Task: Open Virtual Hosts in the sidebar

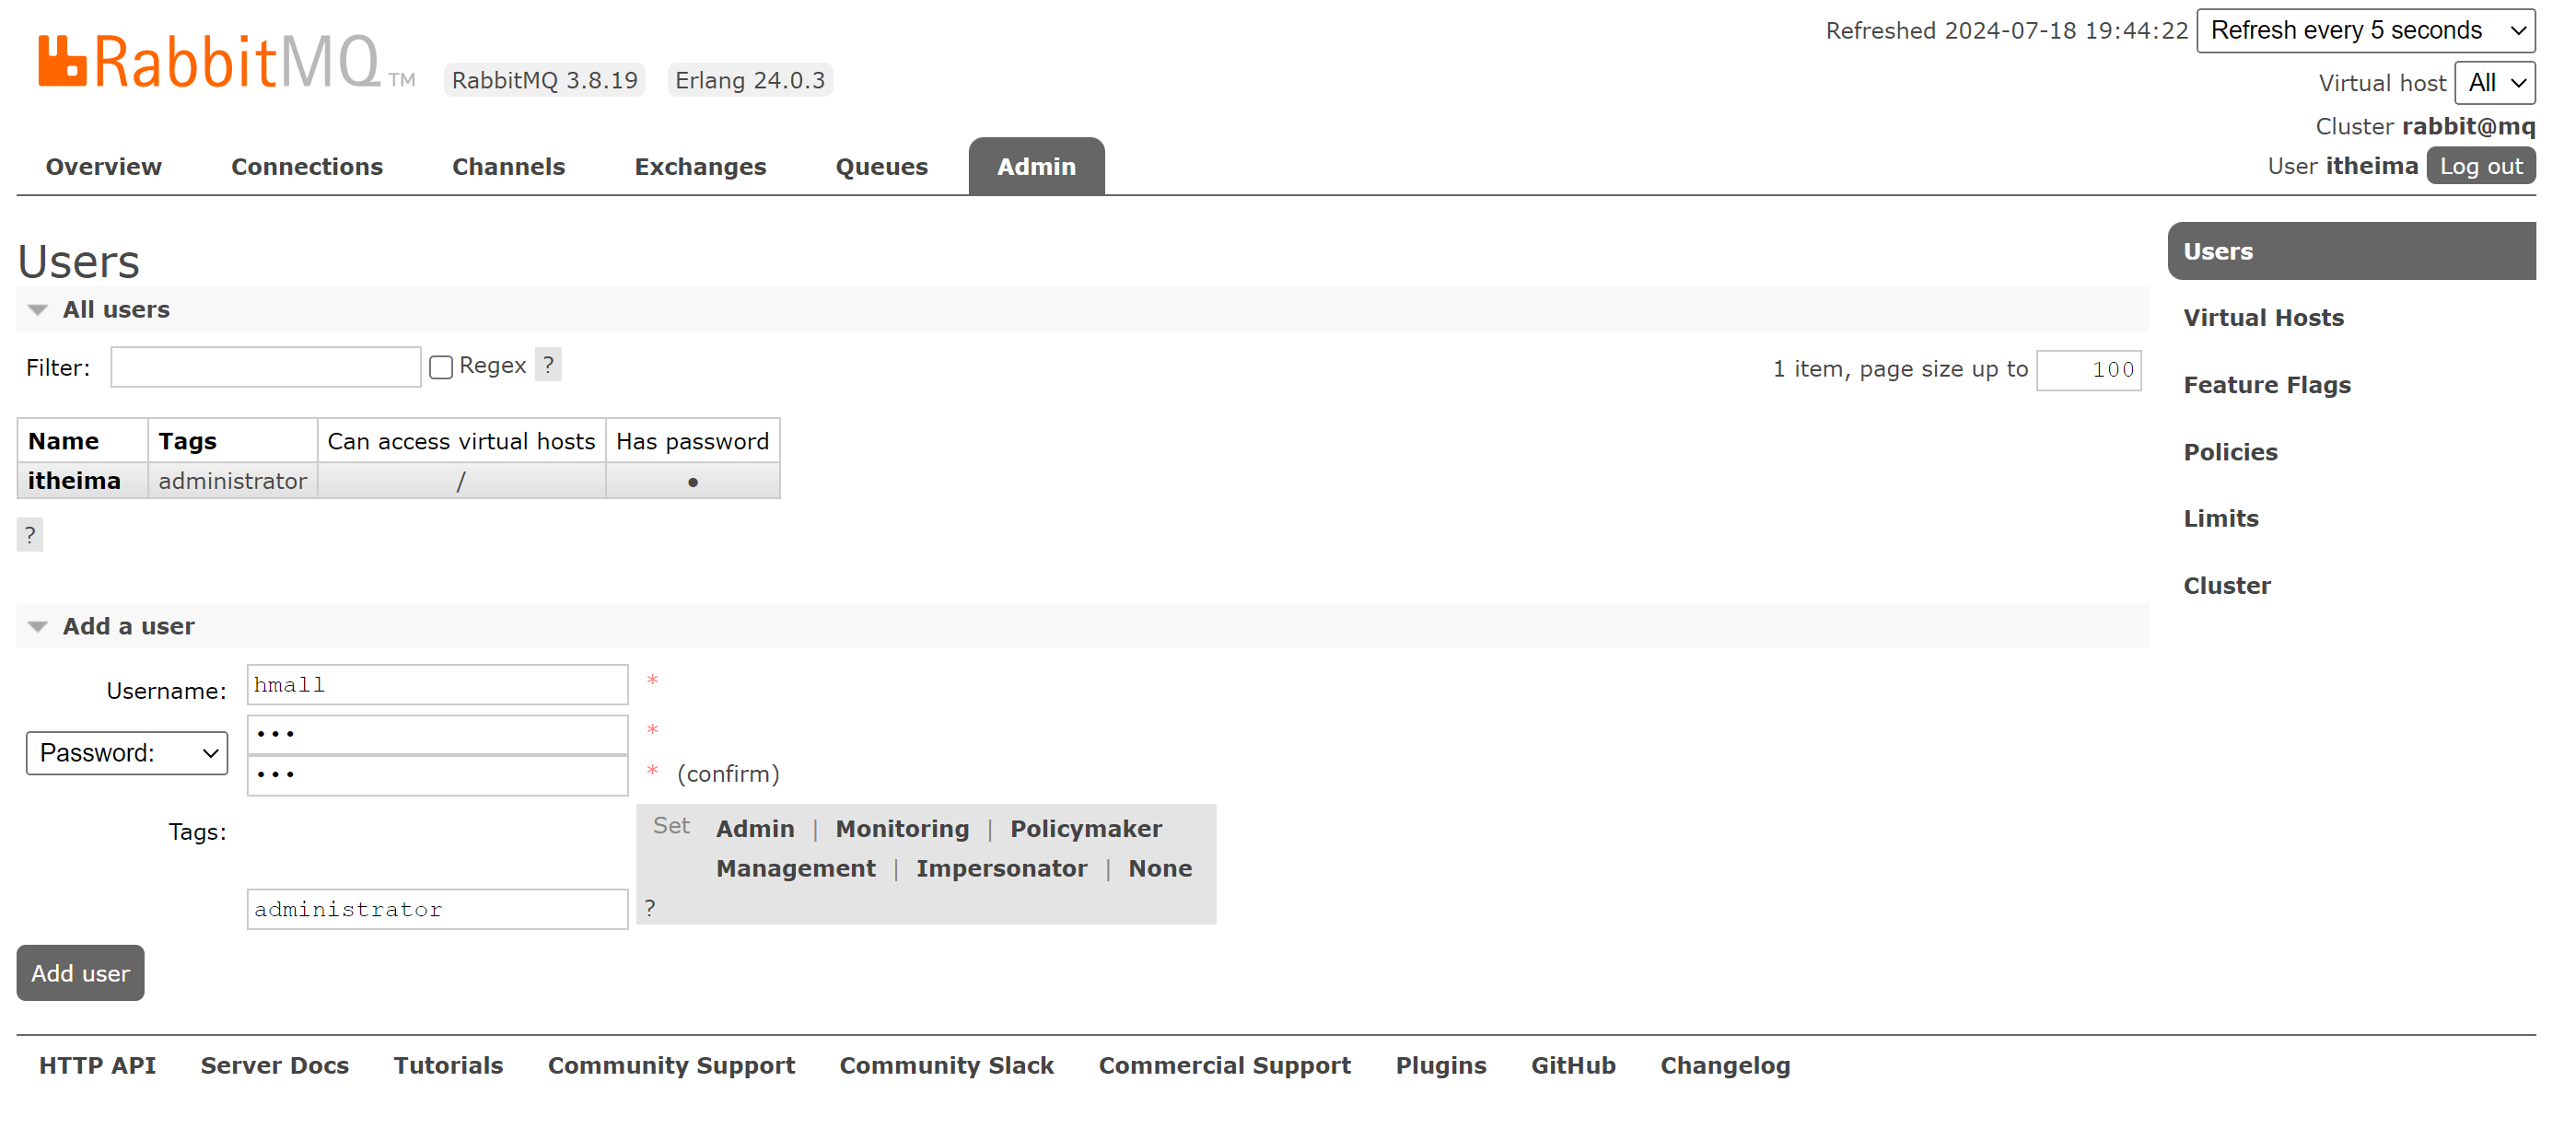Action: click(x=2263, y=318)
